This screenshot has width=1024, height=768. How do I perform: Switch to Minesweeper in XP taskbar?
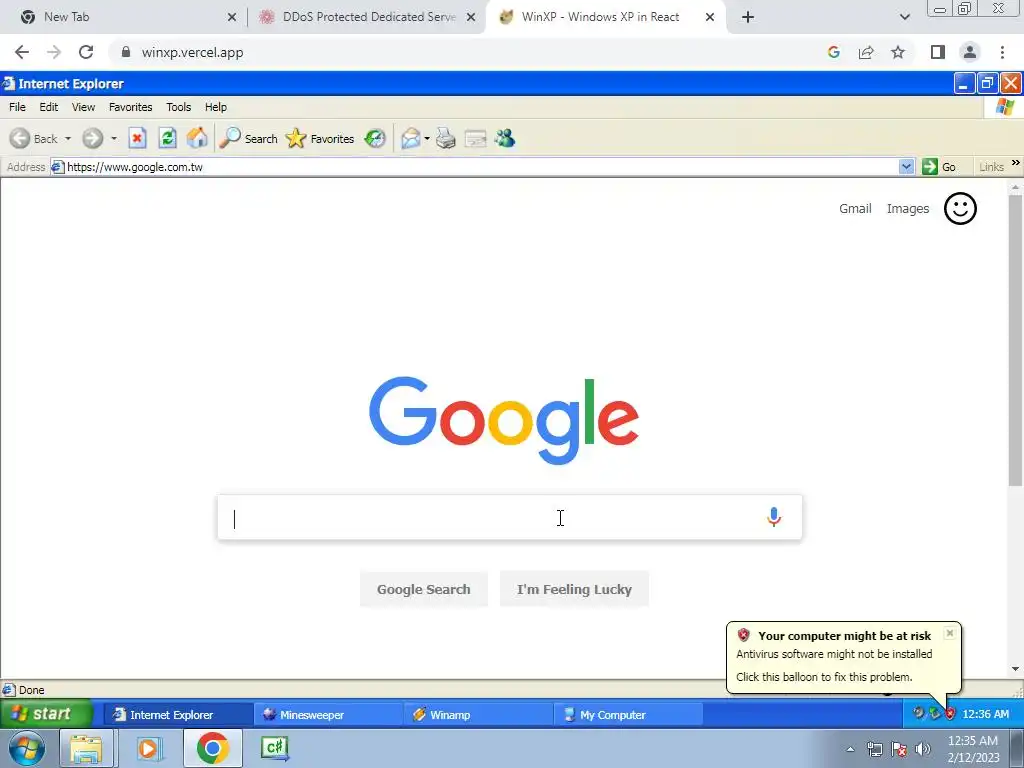pos(328,714)
